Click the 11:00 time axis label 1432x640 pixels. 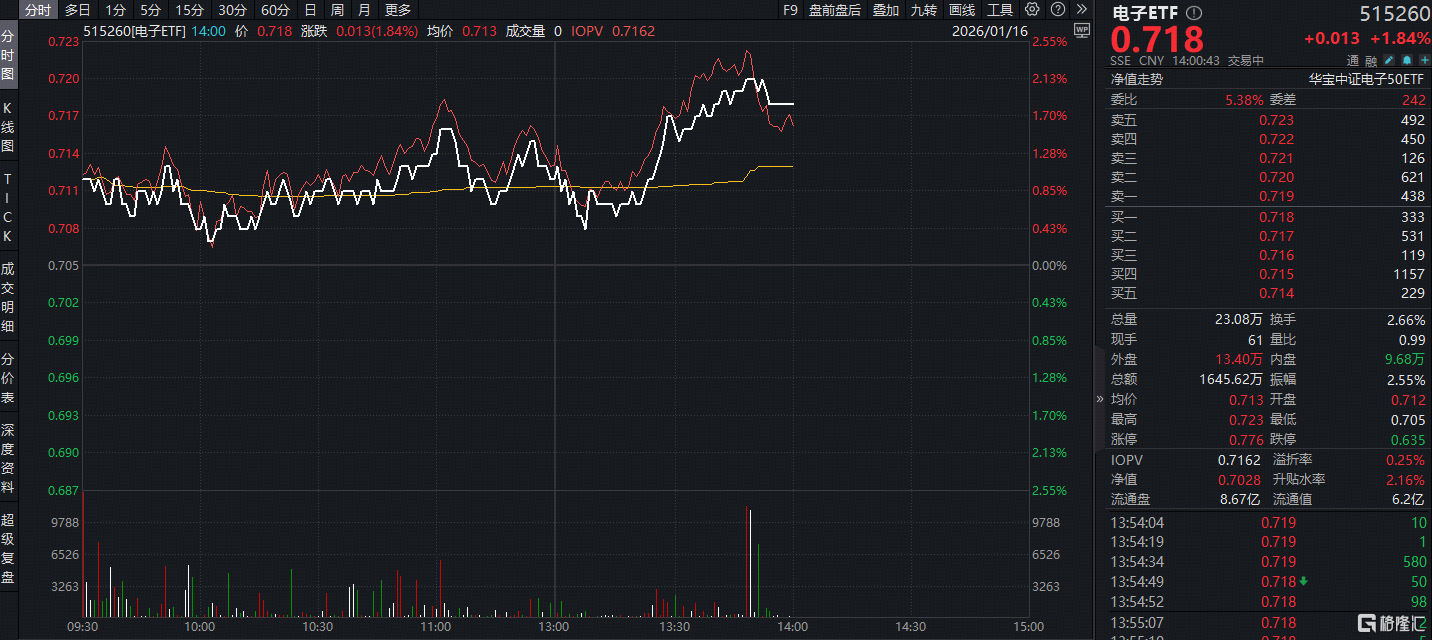436,626
